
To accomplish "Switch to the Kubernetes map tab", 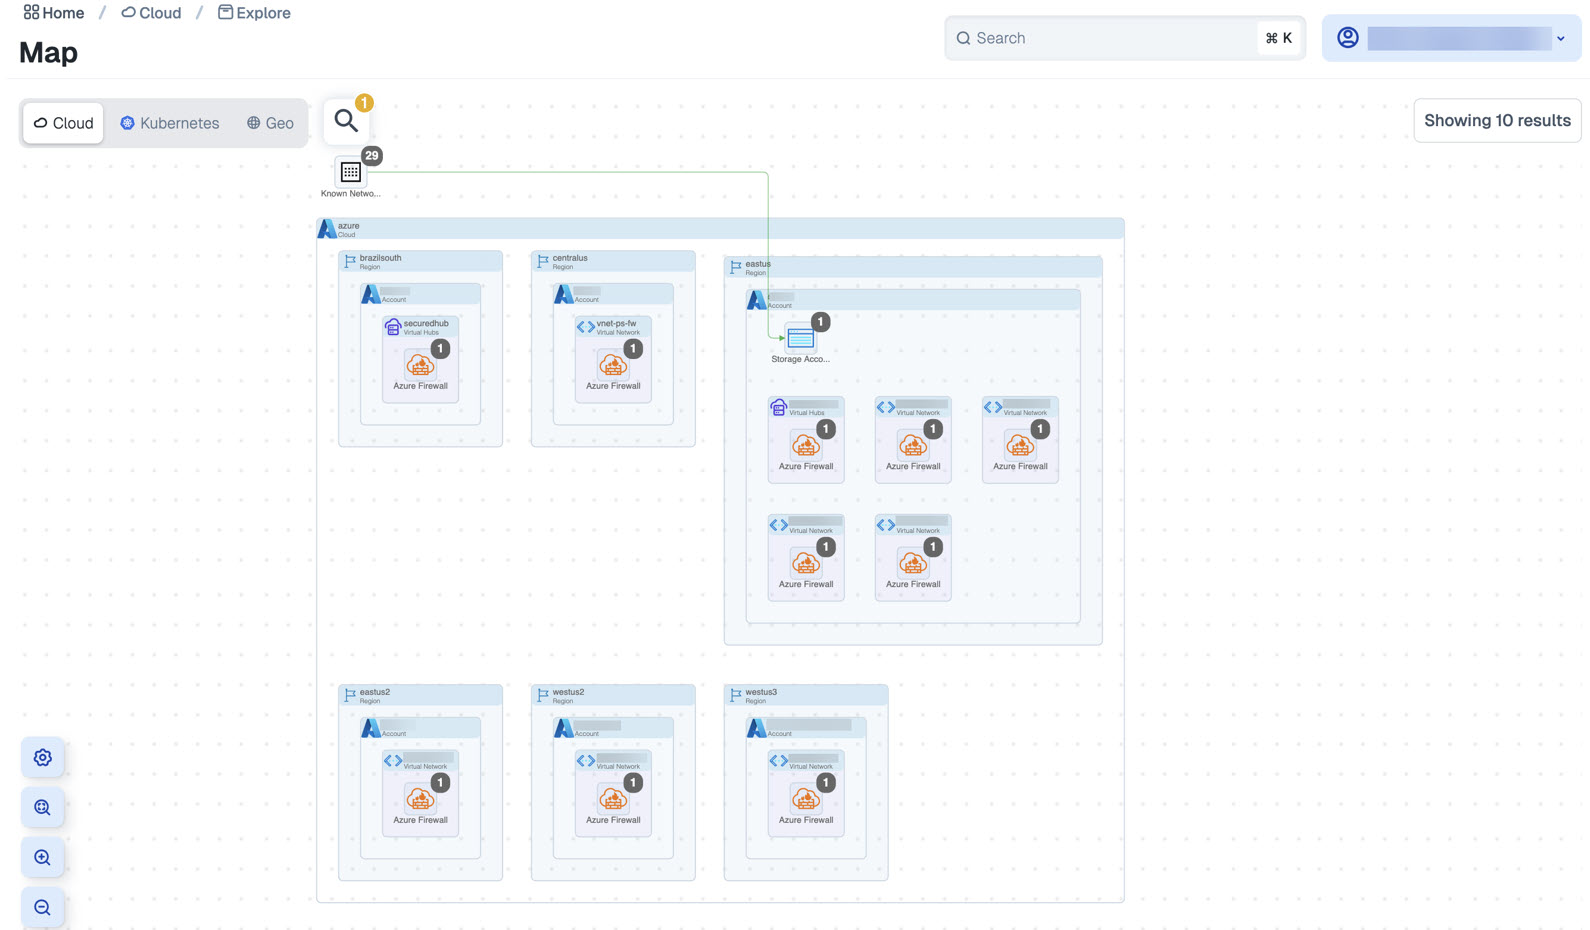I will click(x=170, y=123).
